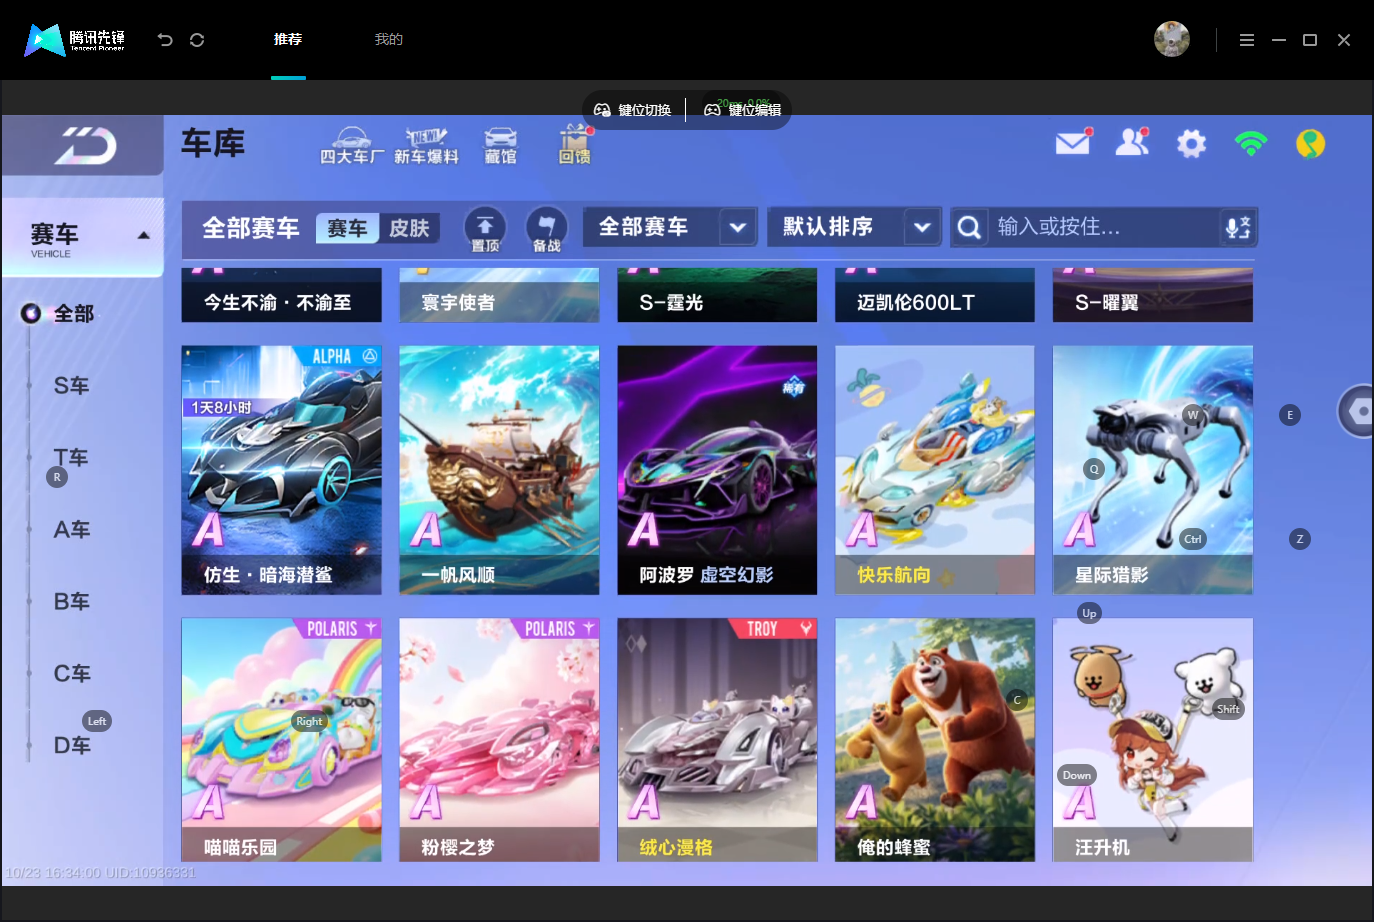Image resolution: width=1374 pixels, height=922 pixels.
Task: Click the side panel expander handle
Action: [1356, 411]
